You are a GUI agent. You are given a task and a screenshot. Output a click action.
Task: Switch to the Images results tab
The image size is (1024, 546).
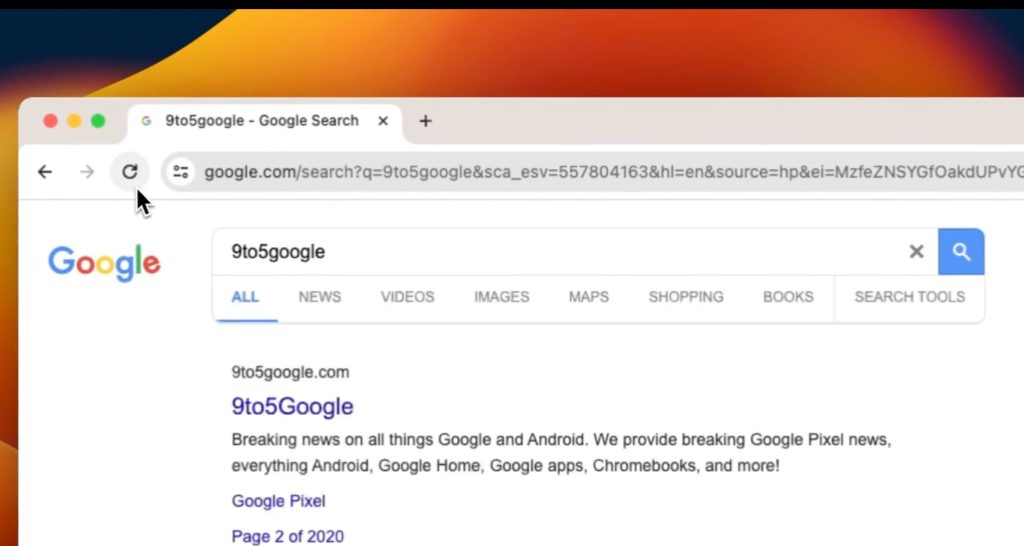pyautogui.click(x=501, y=297)
